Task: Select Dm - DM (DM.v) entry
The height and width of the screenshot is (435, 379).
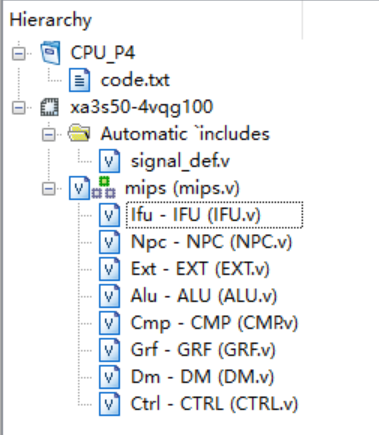Action: pyautogui.click(x=202, y=377)
